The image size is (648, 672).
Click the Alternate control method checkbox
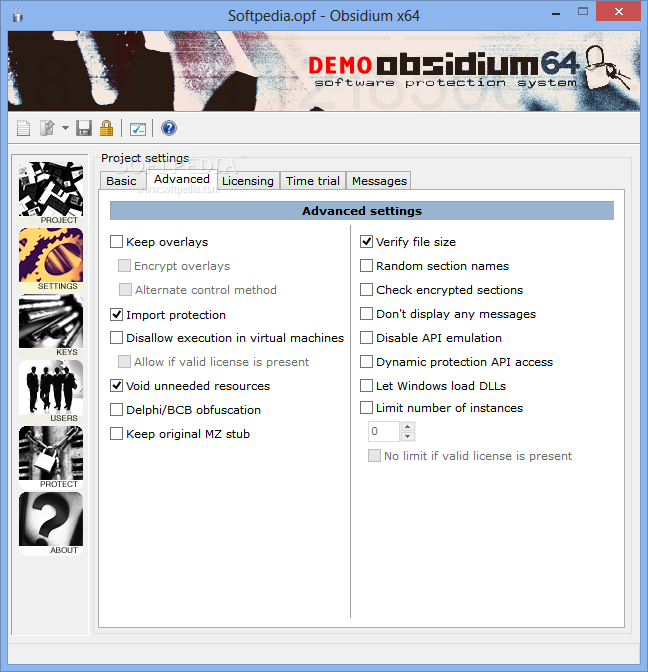(x=125, y=290)
